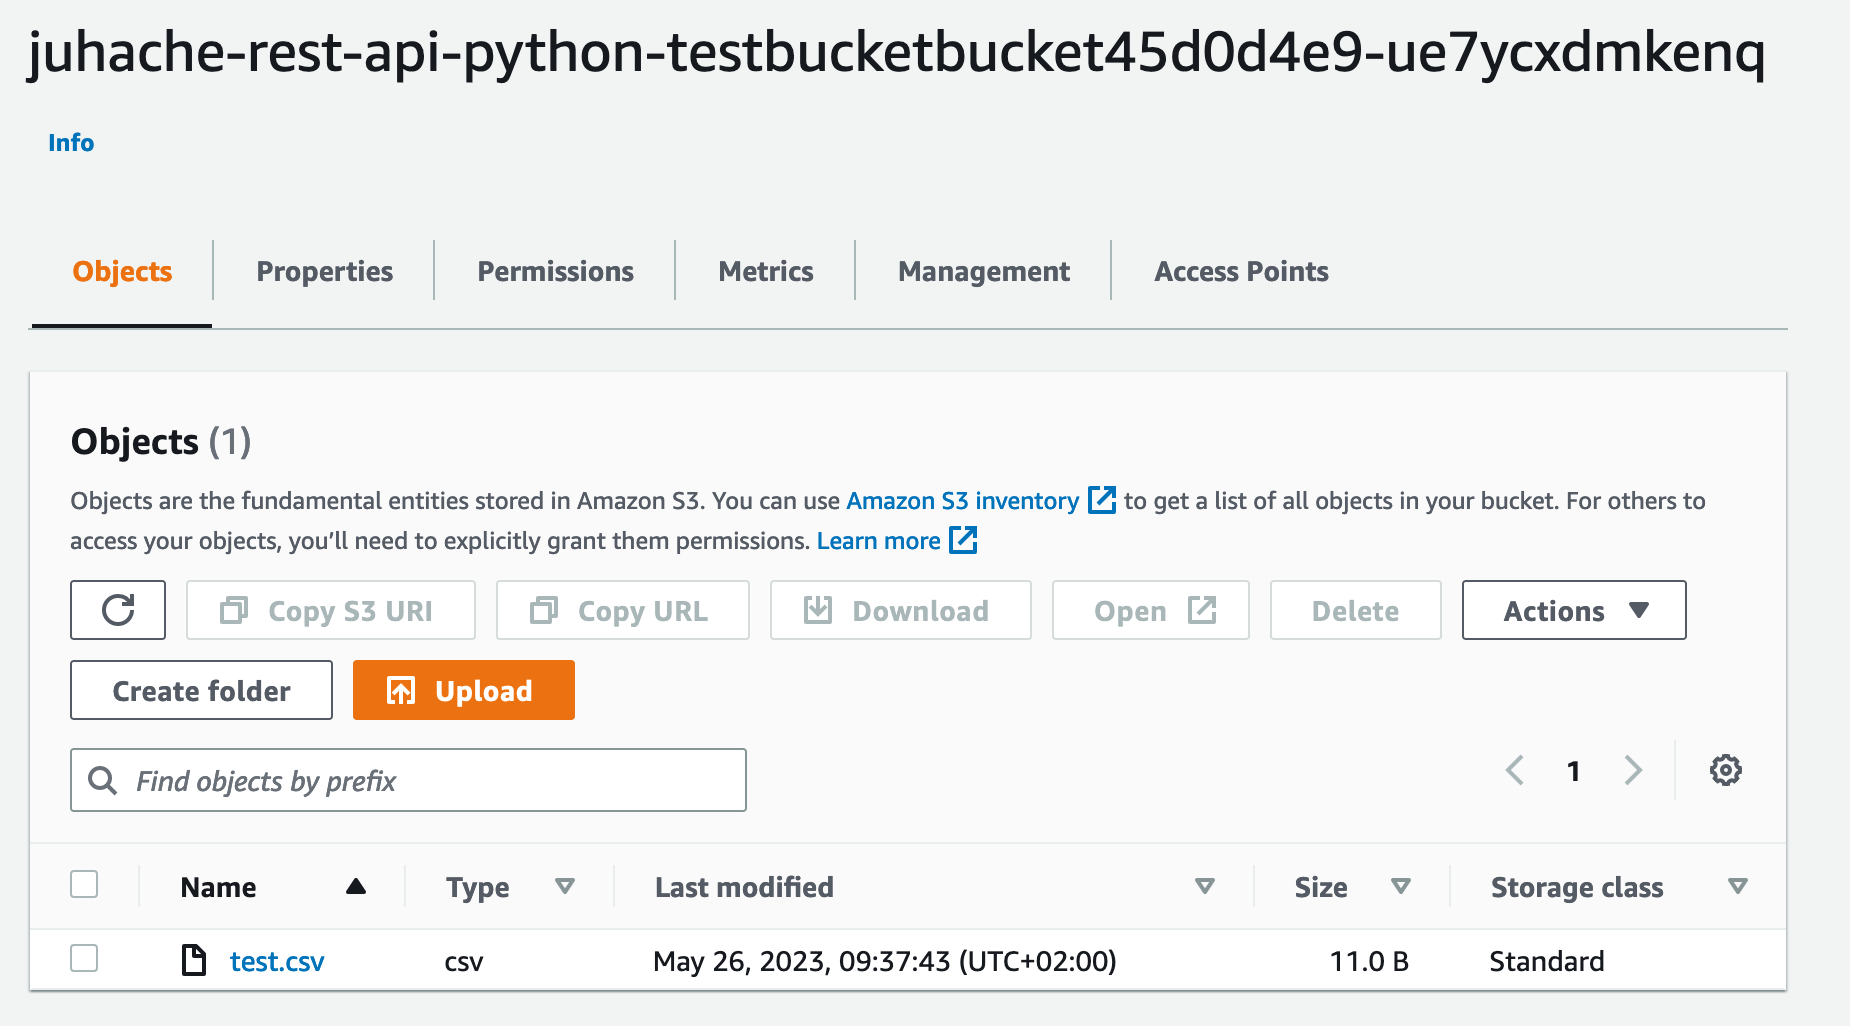This screenshot has width=1850, height=1026.
Task: Click the Last modified column header
Action: 744,887
